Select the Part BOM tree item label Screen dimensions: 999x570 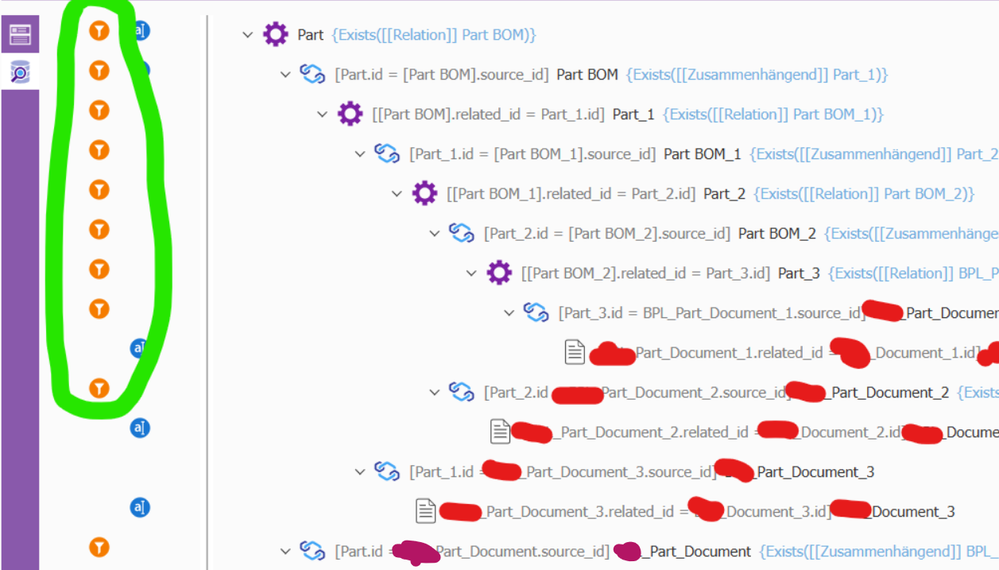[x=587, y=75]
